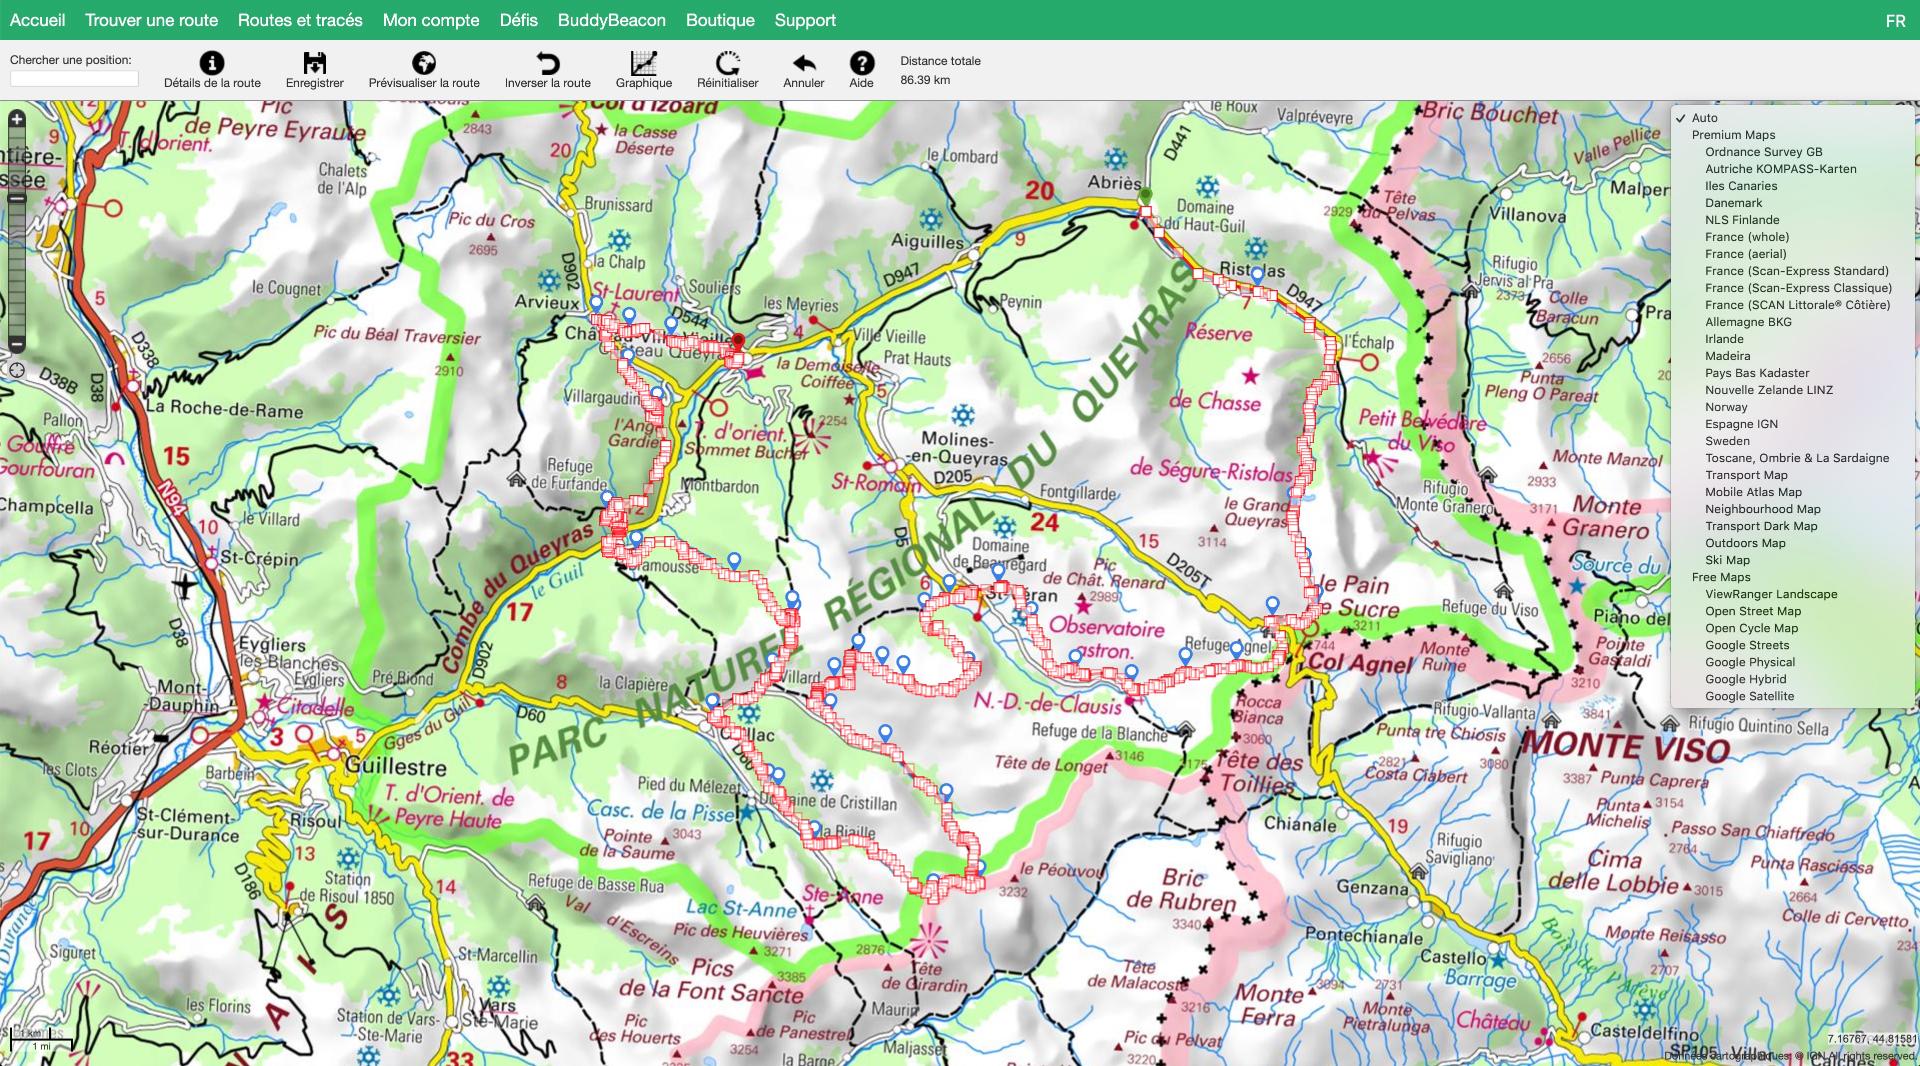The width and height of the screenshot is (1920, 1066).
Task: Zoom out with the map minus button
Action: pos(16,345)
